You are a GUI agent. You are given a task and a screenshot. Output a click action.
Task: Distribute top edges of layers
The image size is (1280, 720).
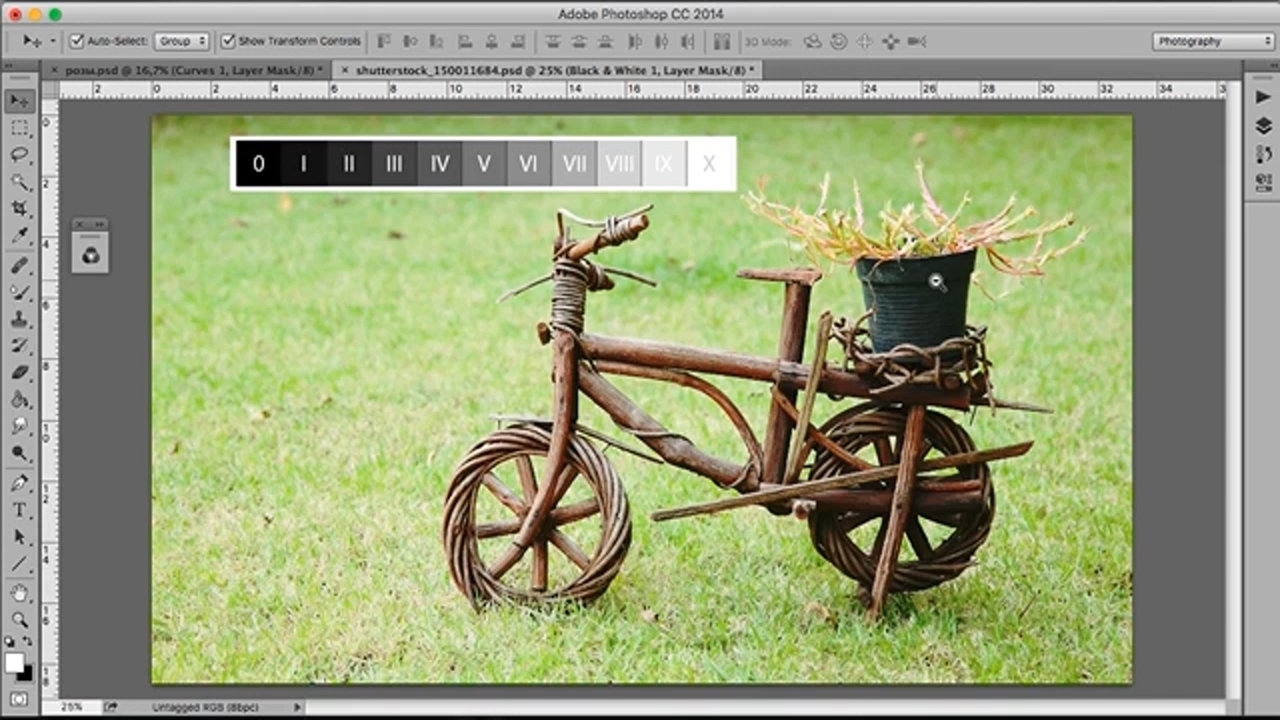553,41
